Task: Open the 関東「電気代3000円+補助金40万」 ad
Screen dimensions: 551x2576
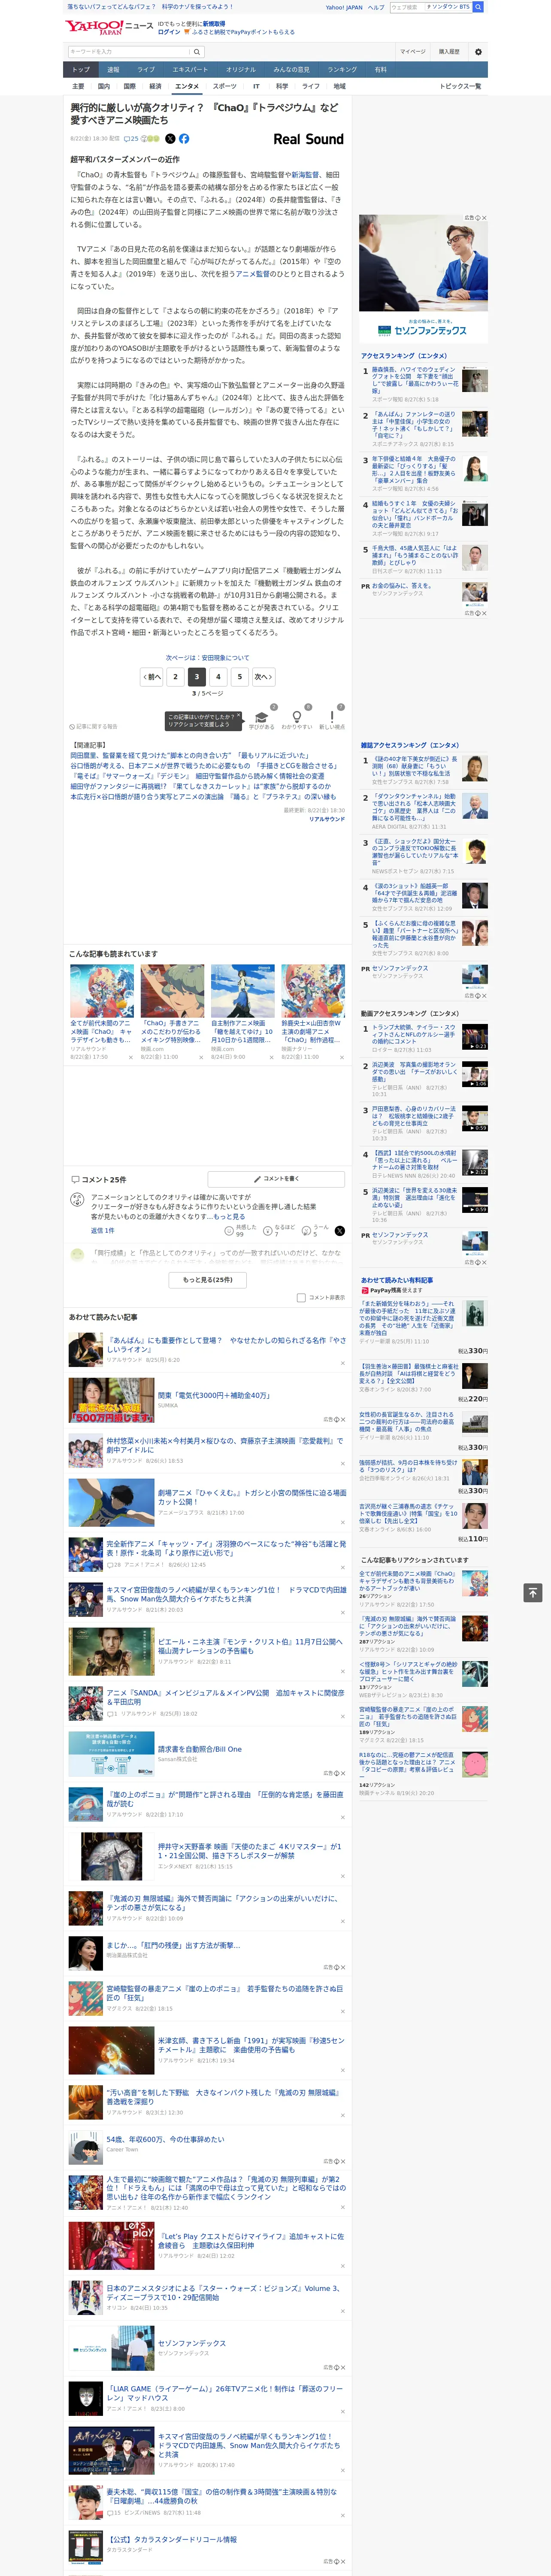Action: (x=214, y=1395)
